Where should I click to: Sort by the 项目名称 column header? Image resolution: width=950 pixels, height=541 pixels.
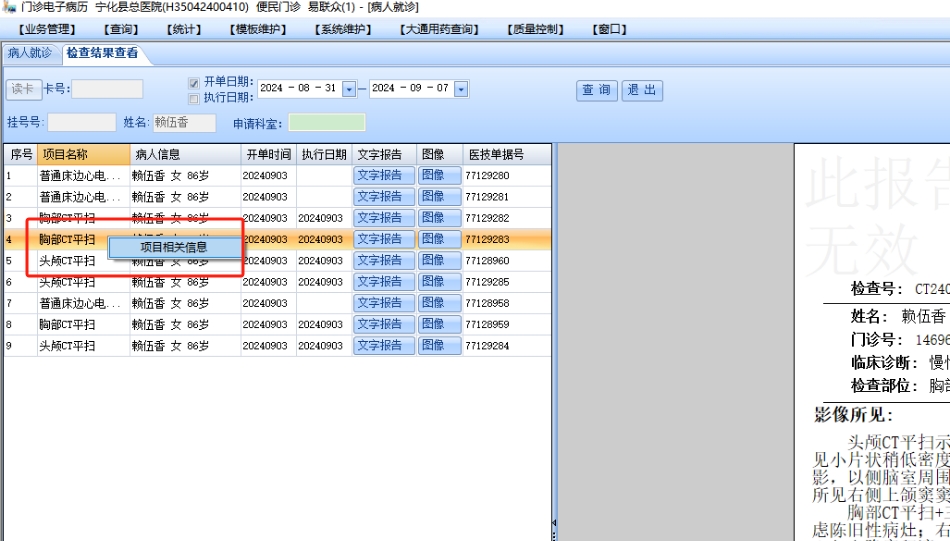[84, 154]
